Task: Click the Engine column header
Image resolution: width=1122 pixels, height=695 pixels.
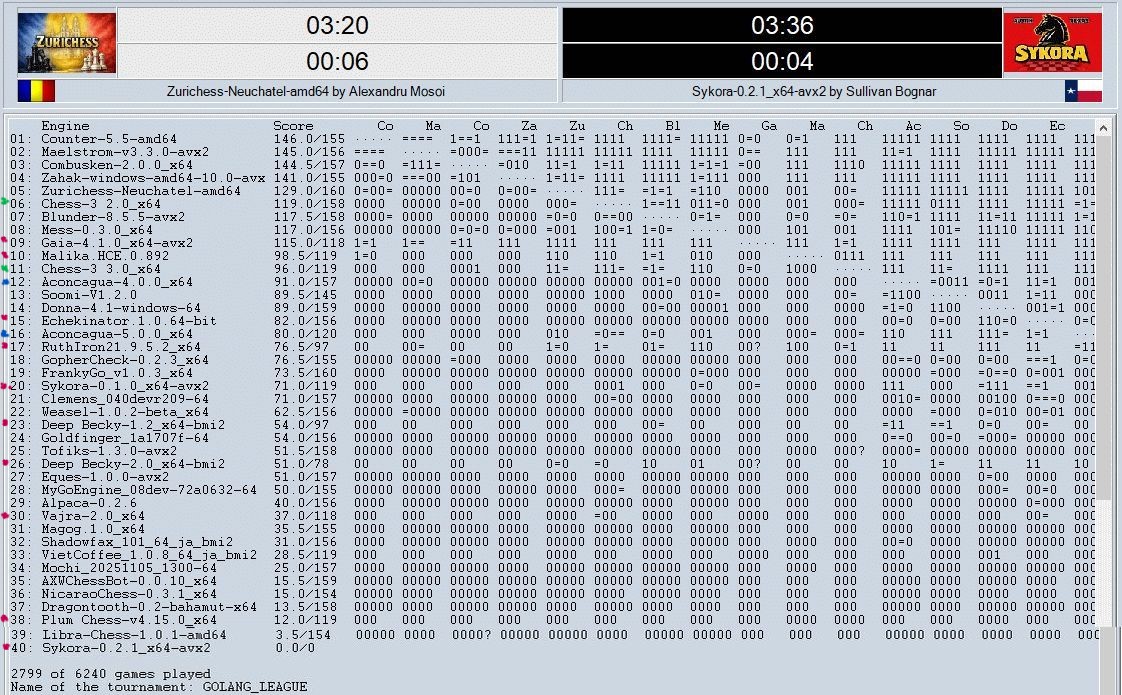Action: coord(65,126)
